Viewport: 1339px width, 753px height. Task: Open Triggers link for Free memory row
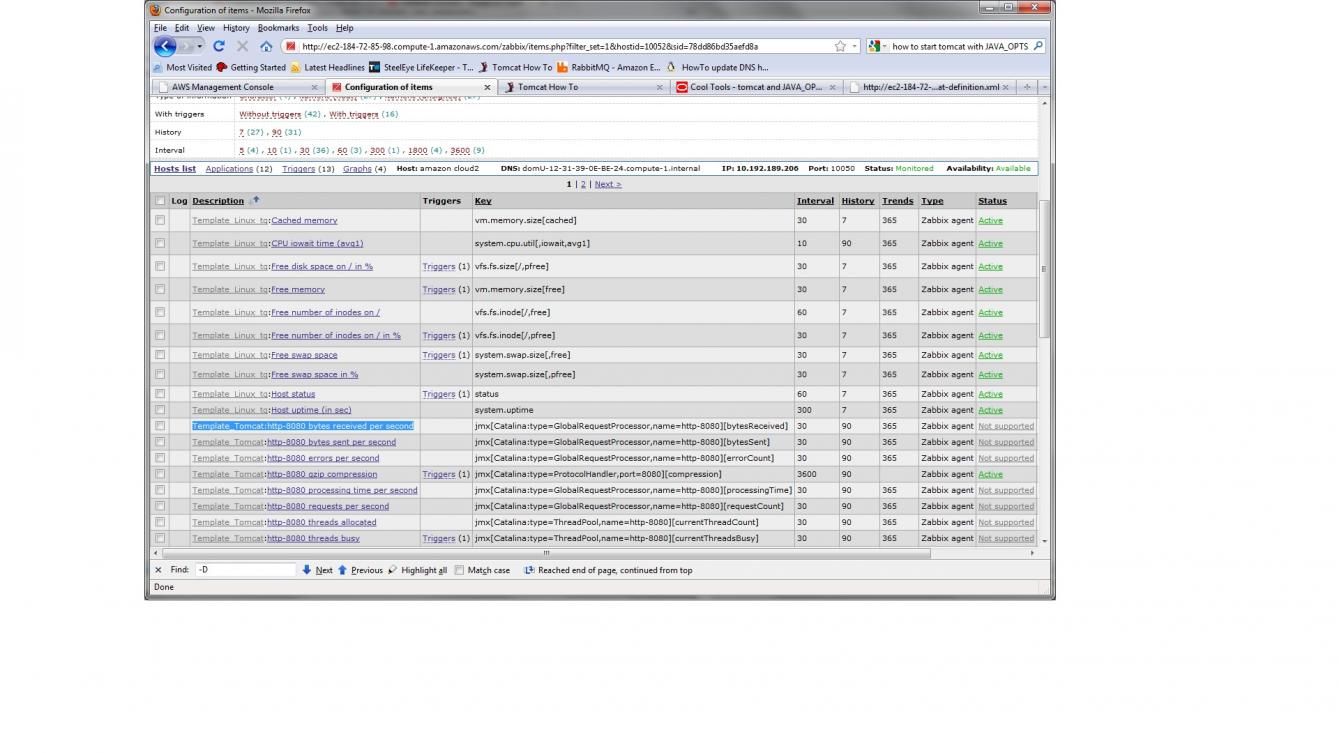pyautogui.click(x=438, y=289)
